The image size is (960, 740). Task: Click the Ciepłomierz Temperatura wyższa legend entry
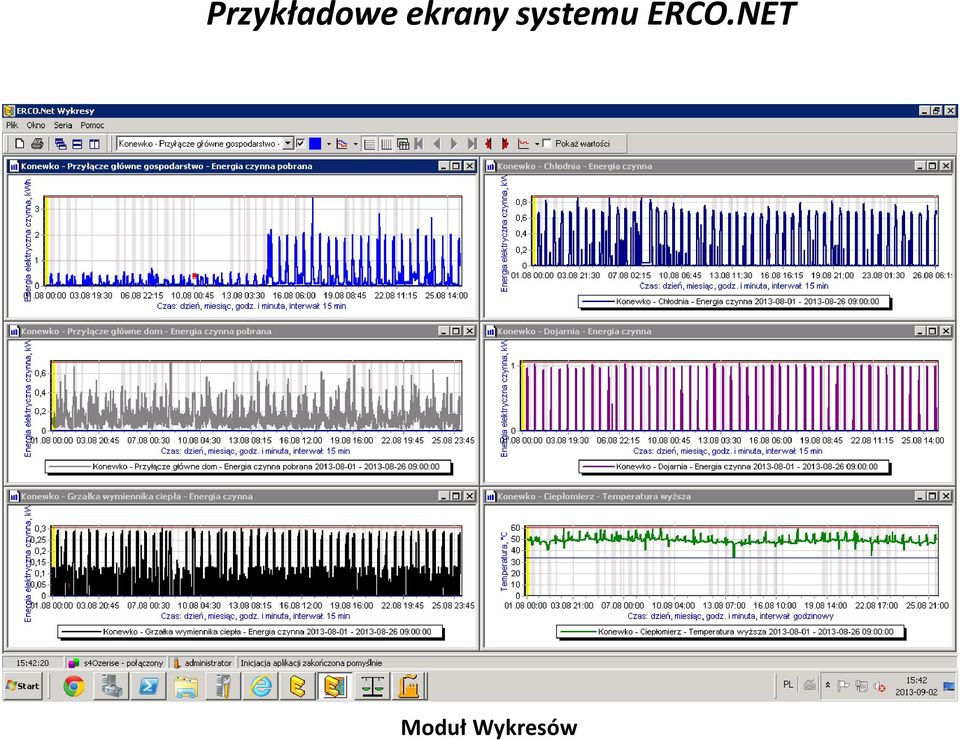point(730,632)
